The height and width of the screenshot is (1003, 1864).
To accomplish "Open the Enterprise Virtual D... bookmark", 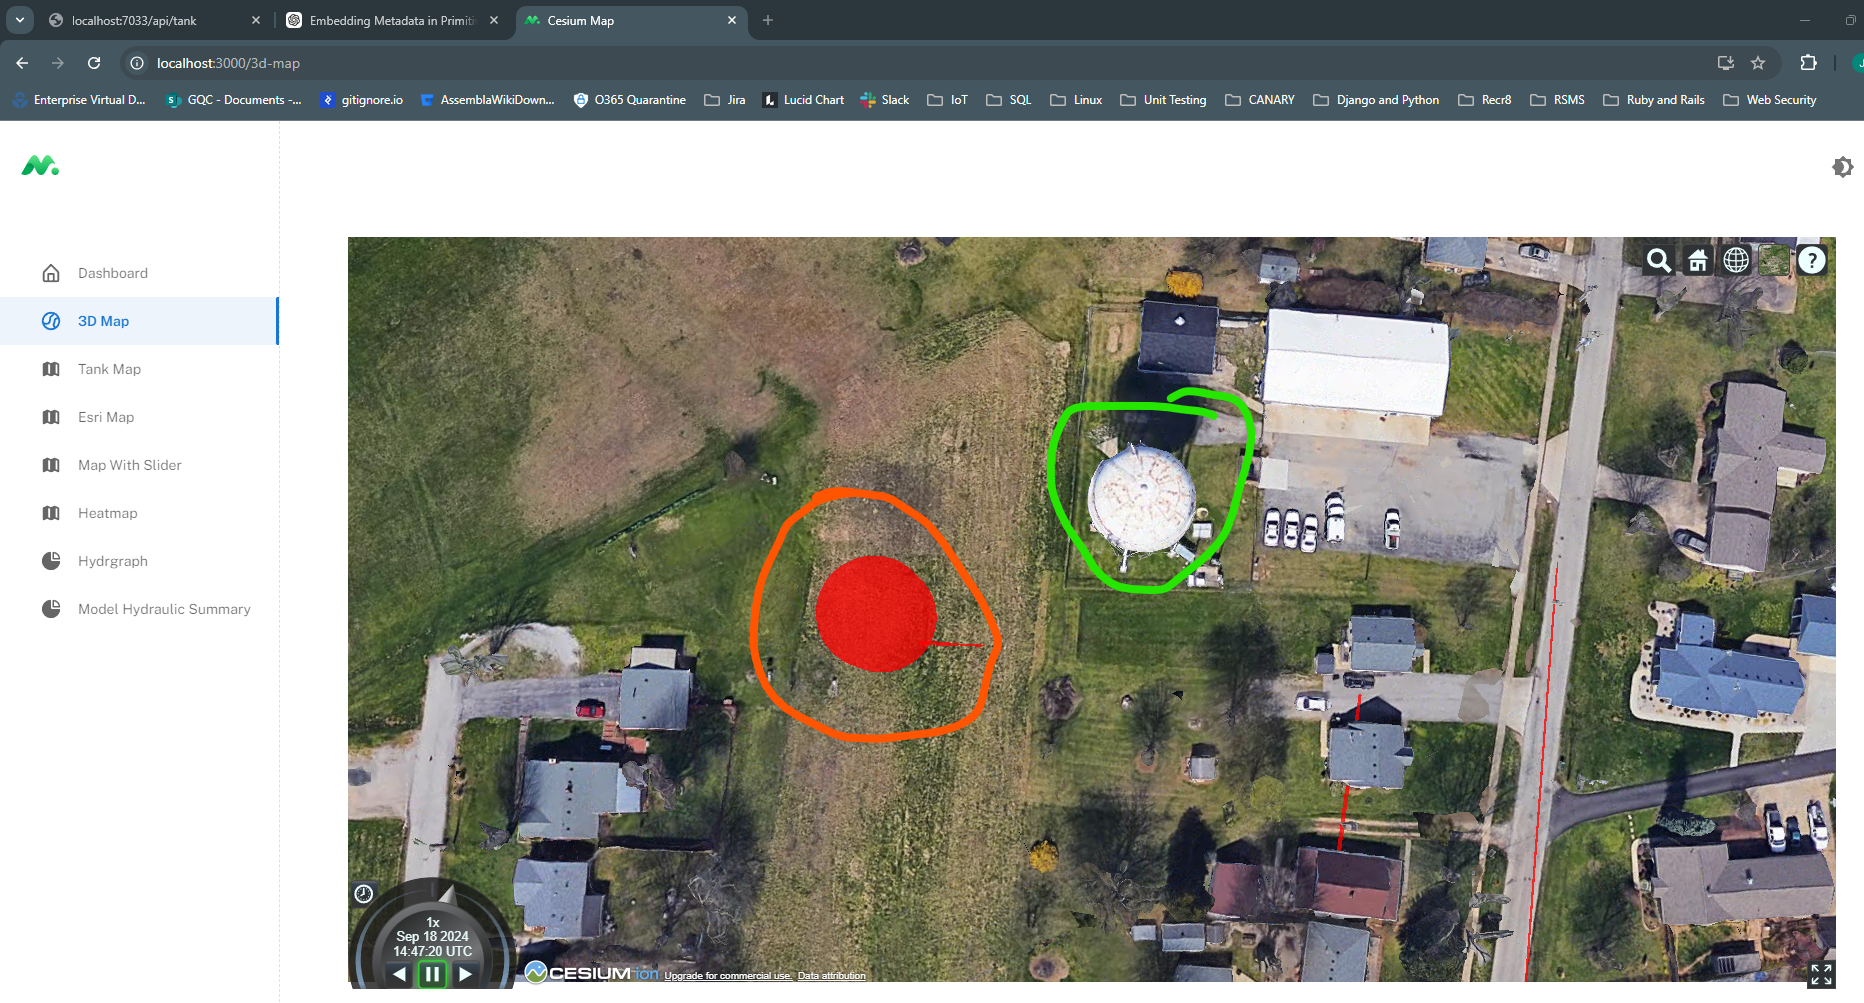I will point(79,100).
